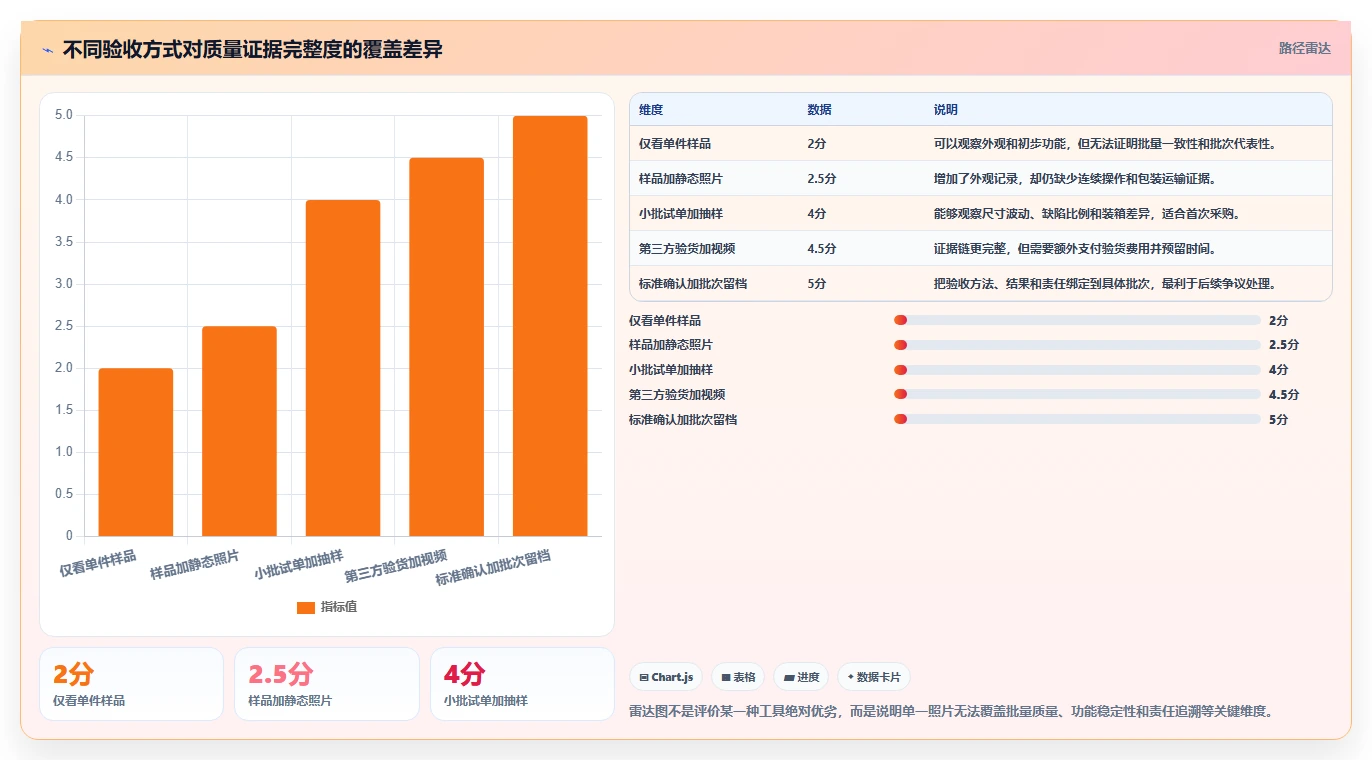The image size is (1372, 760).
Task: Click the 5分 value in table
Action: point(817,284)
